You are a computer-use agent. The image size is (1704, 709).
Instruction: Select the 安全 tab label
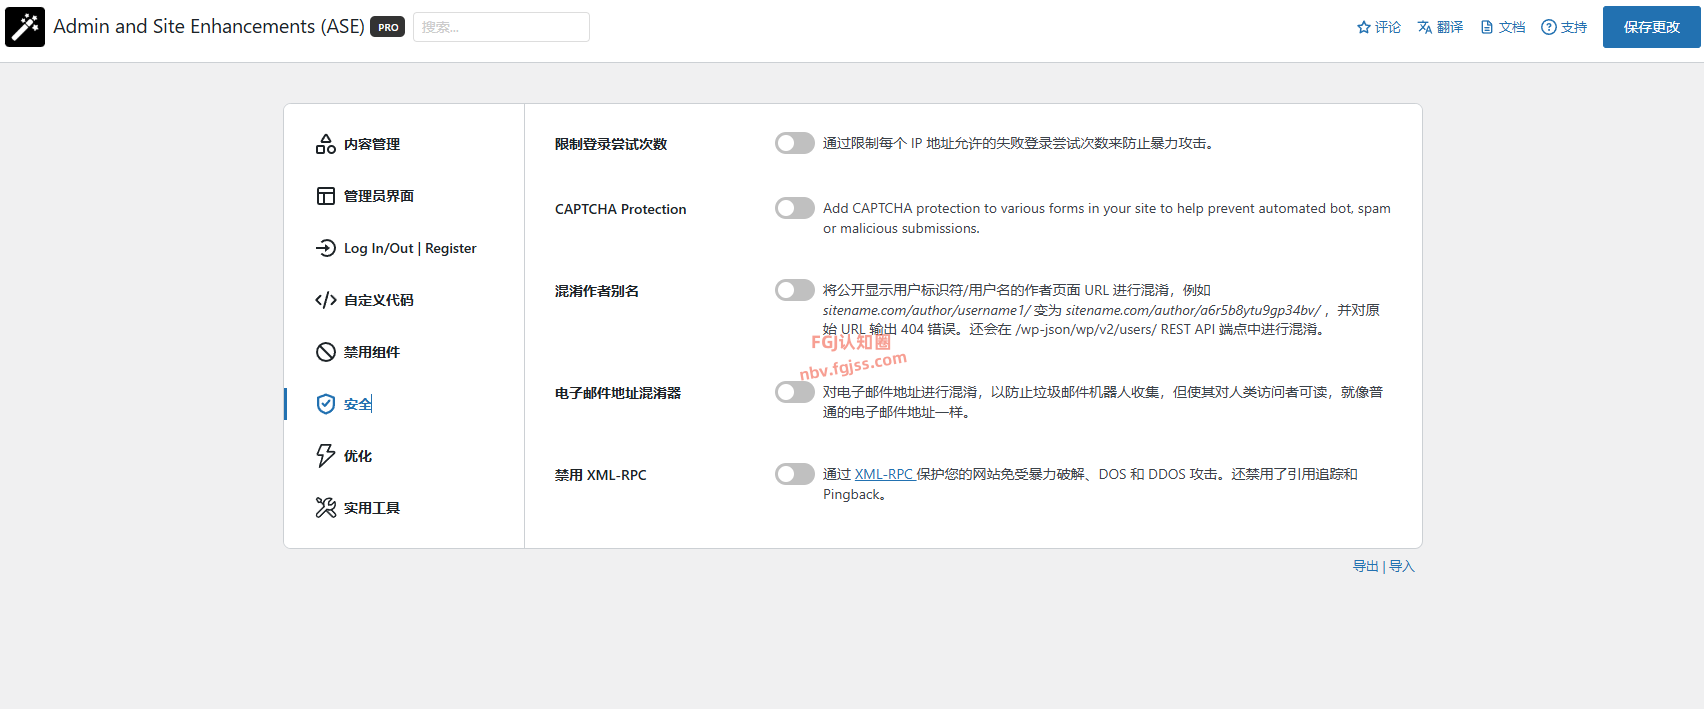pyautogui.click(x=358, y=404)
